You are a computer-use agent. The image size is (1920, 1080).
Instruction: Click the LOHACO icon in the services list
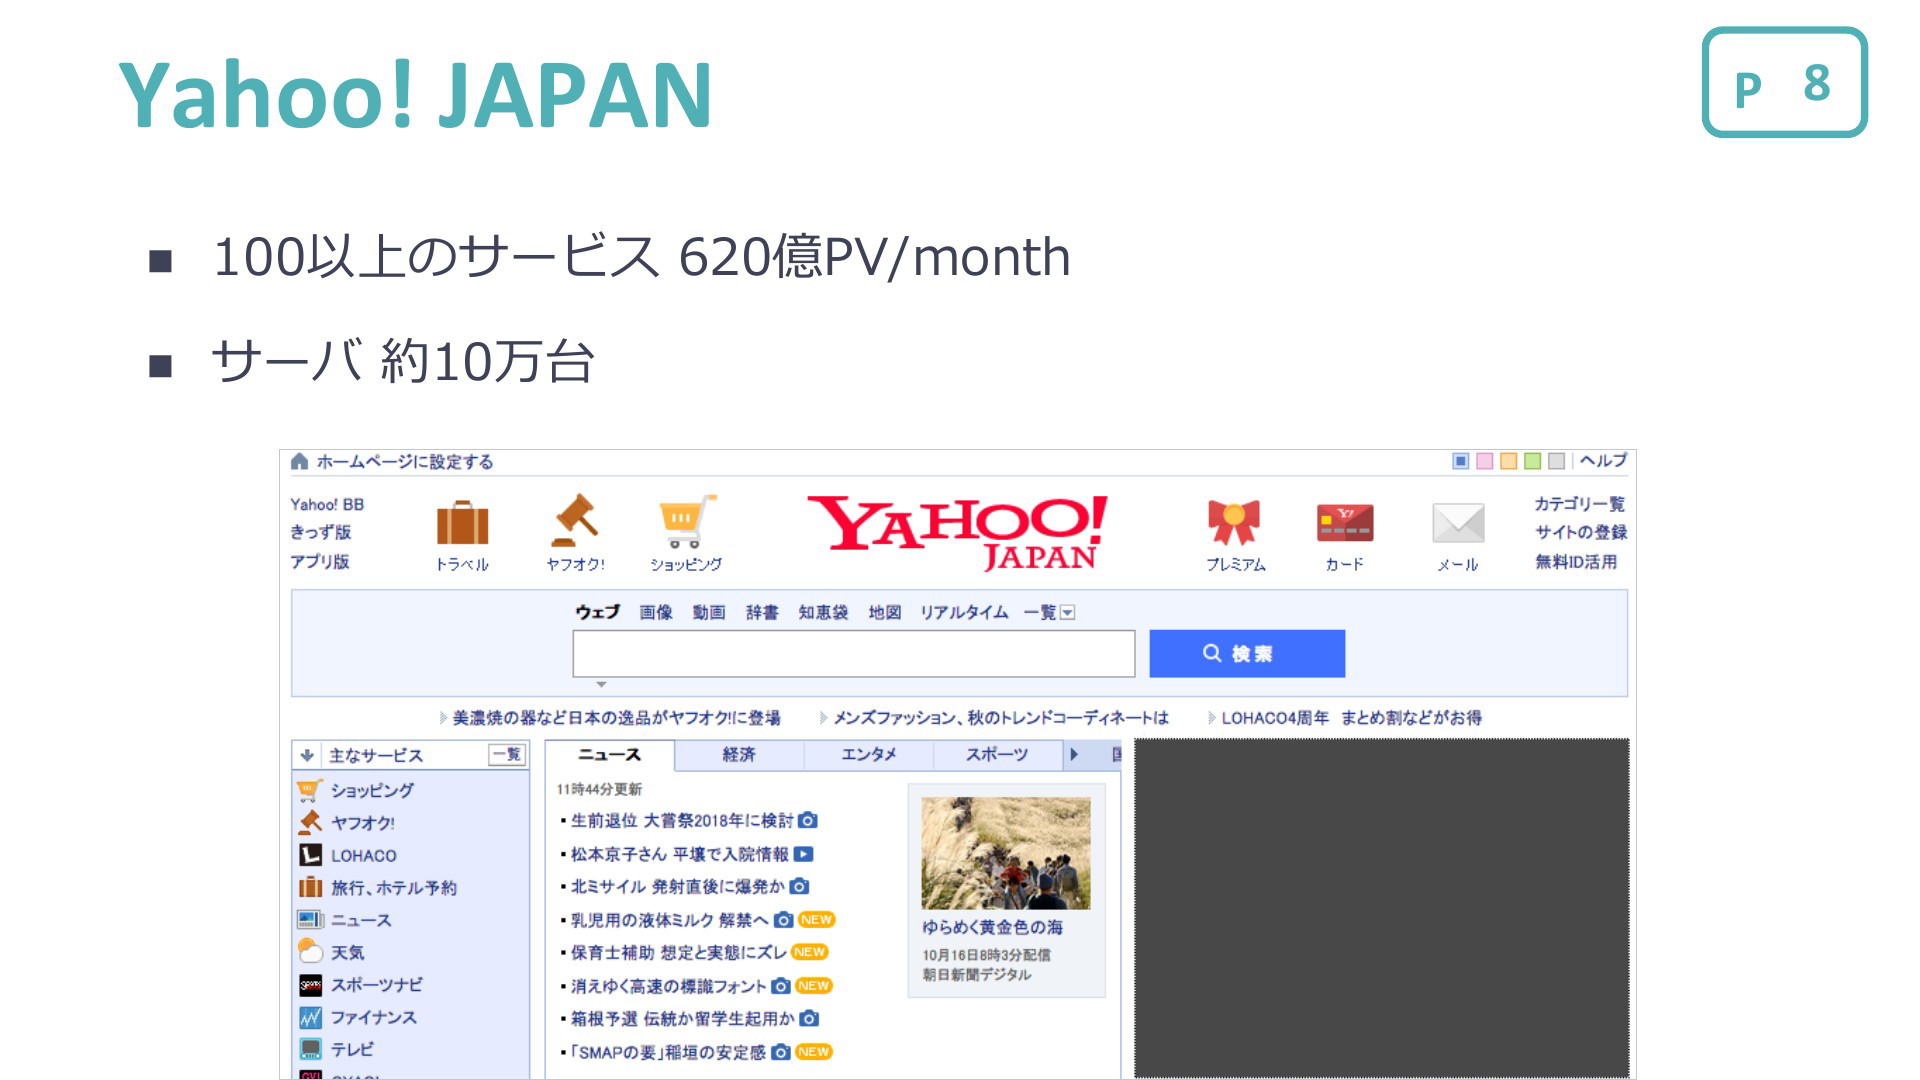(x=310, y=855)
